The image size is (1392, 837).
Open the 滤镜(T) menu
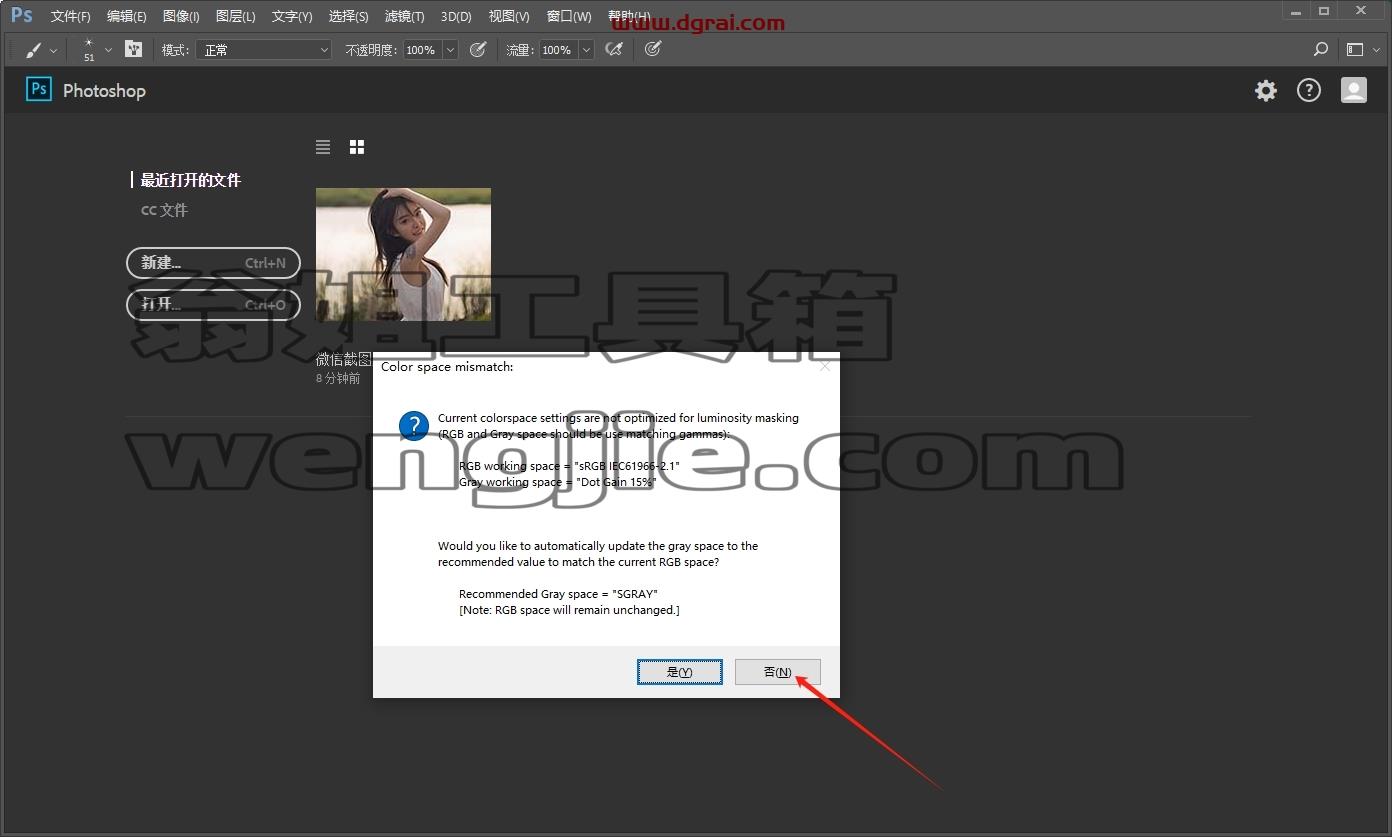[404, 17]
